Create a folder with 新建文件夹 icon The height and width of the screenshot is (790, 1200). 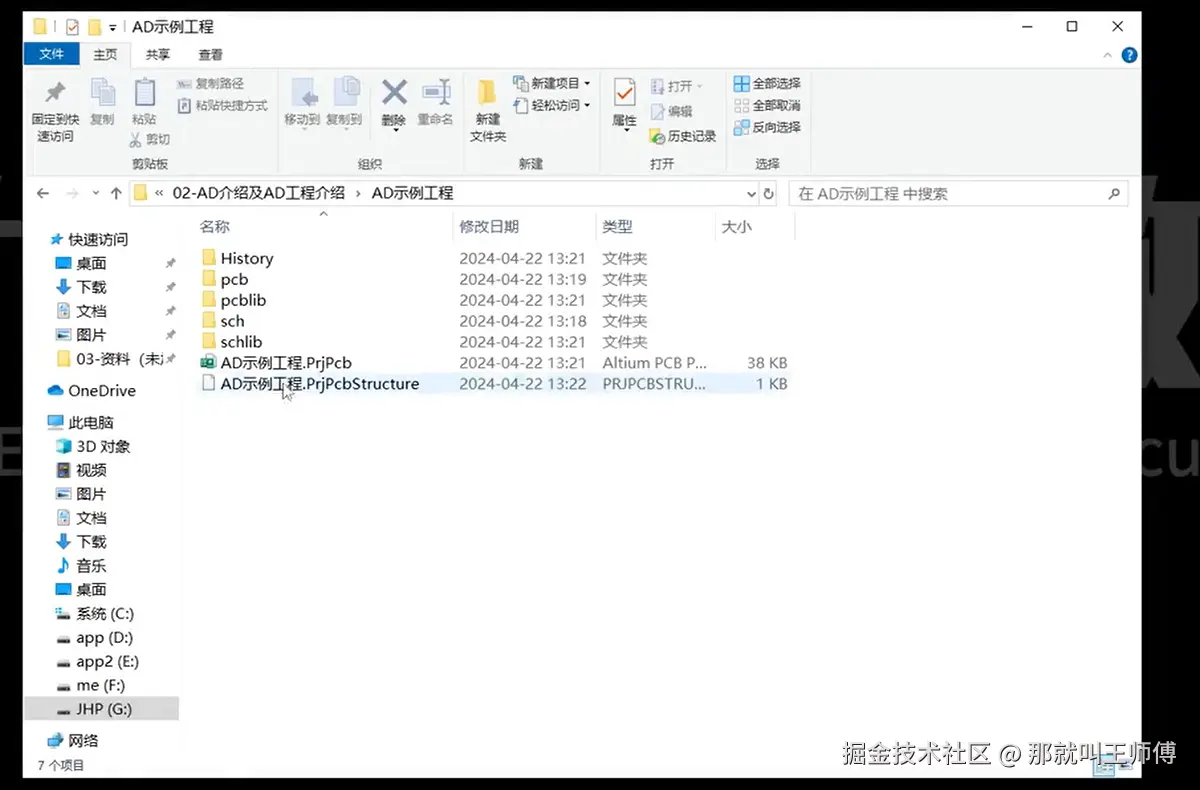pos(487,93)
